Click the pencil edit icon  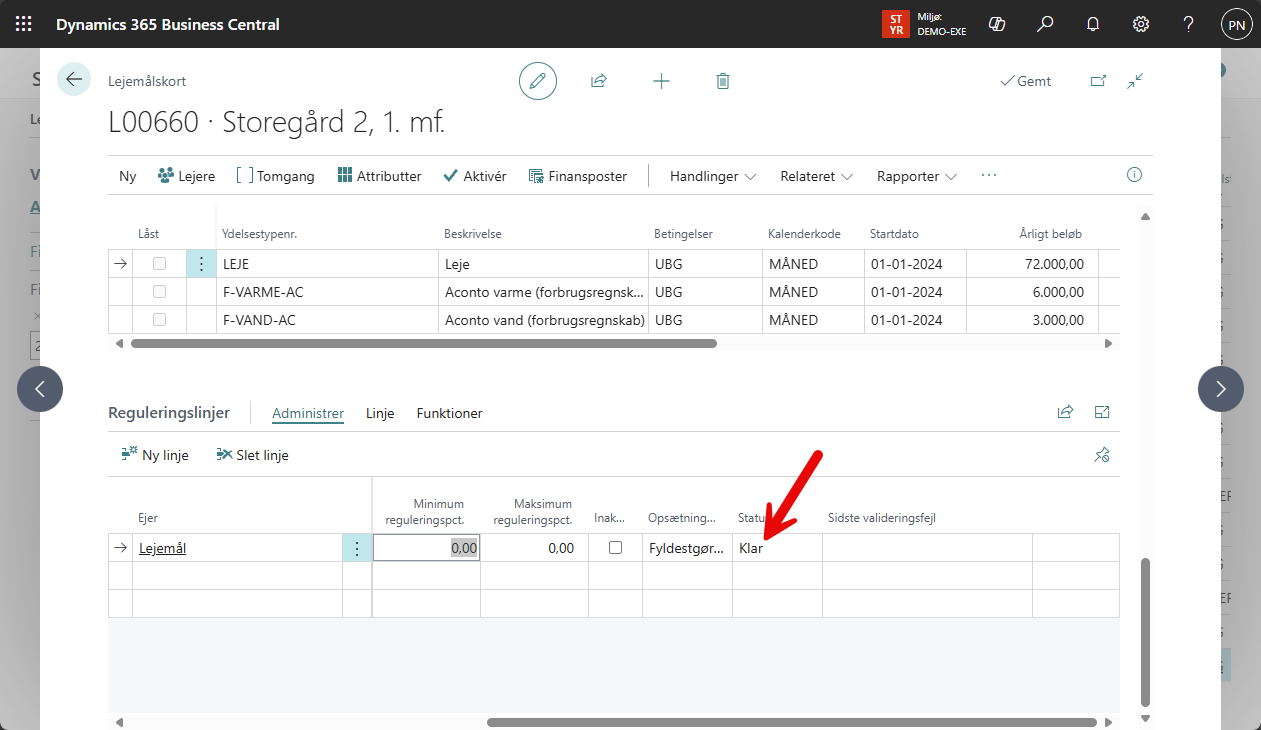(x=538, y=81)
